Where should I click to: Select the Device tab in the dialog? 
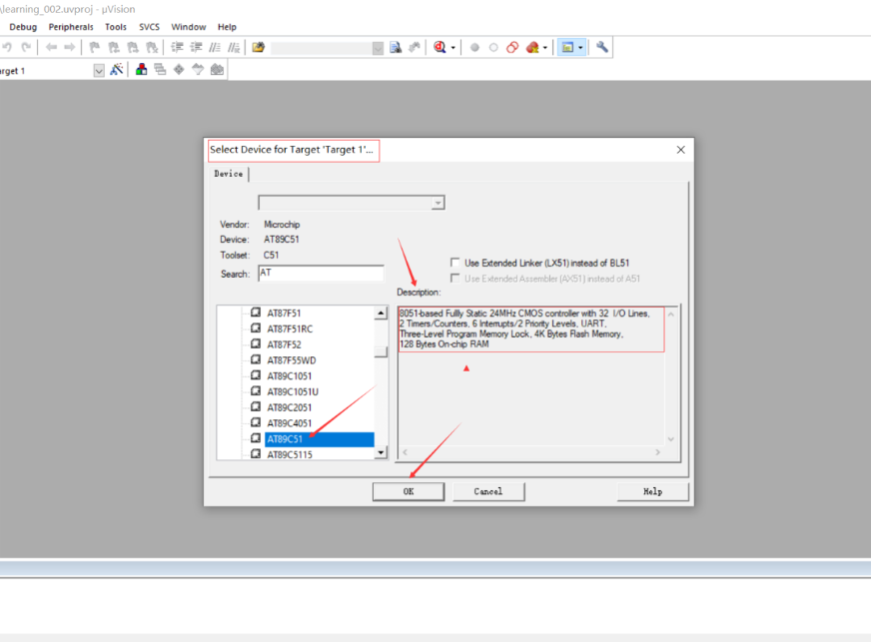229,174
